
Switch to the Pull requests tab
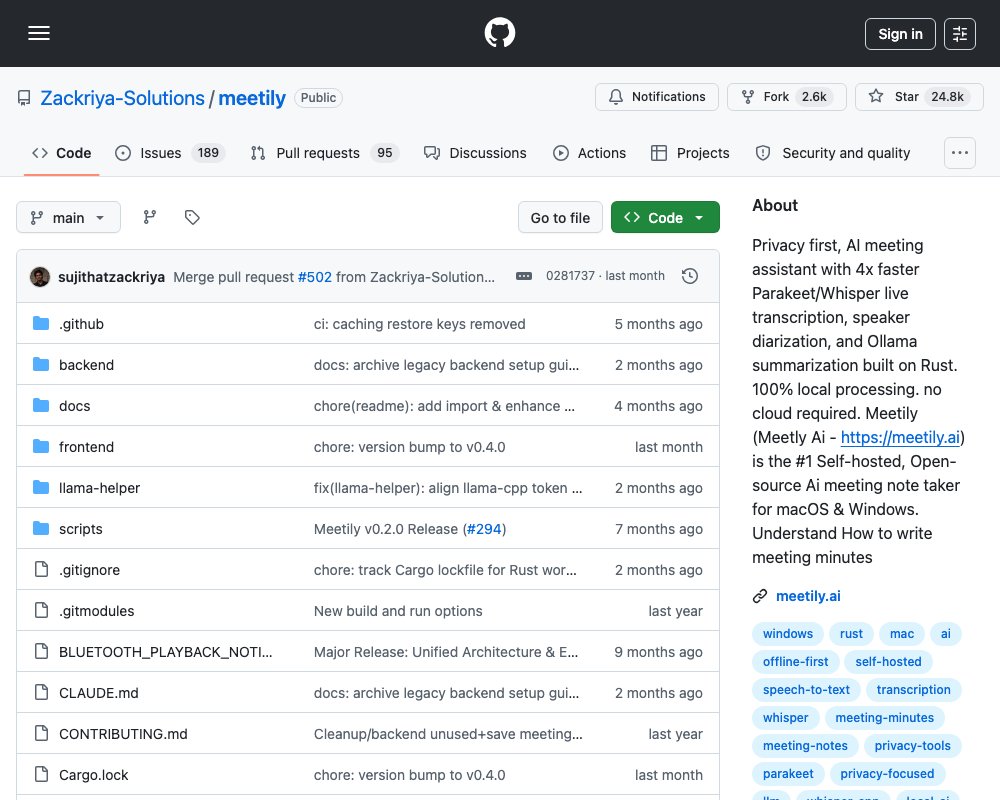pyautogui.click(x=325, y=153)
